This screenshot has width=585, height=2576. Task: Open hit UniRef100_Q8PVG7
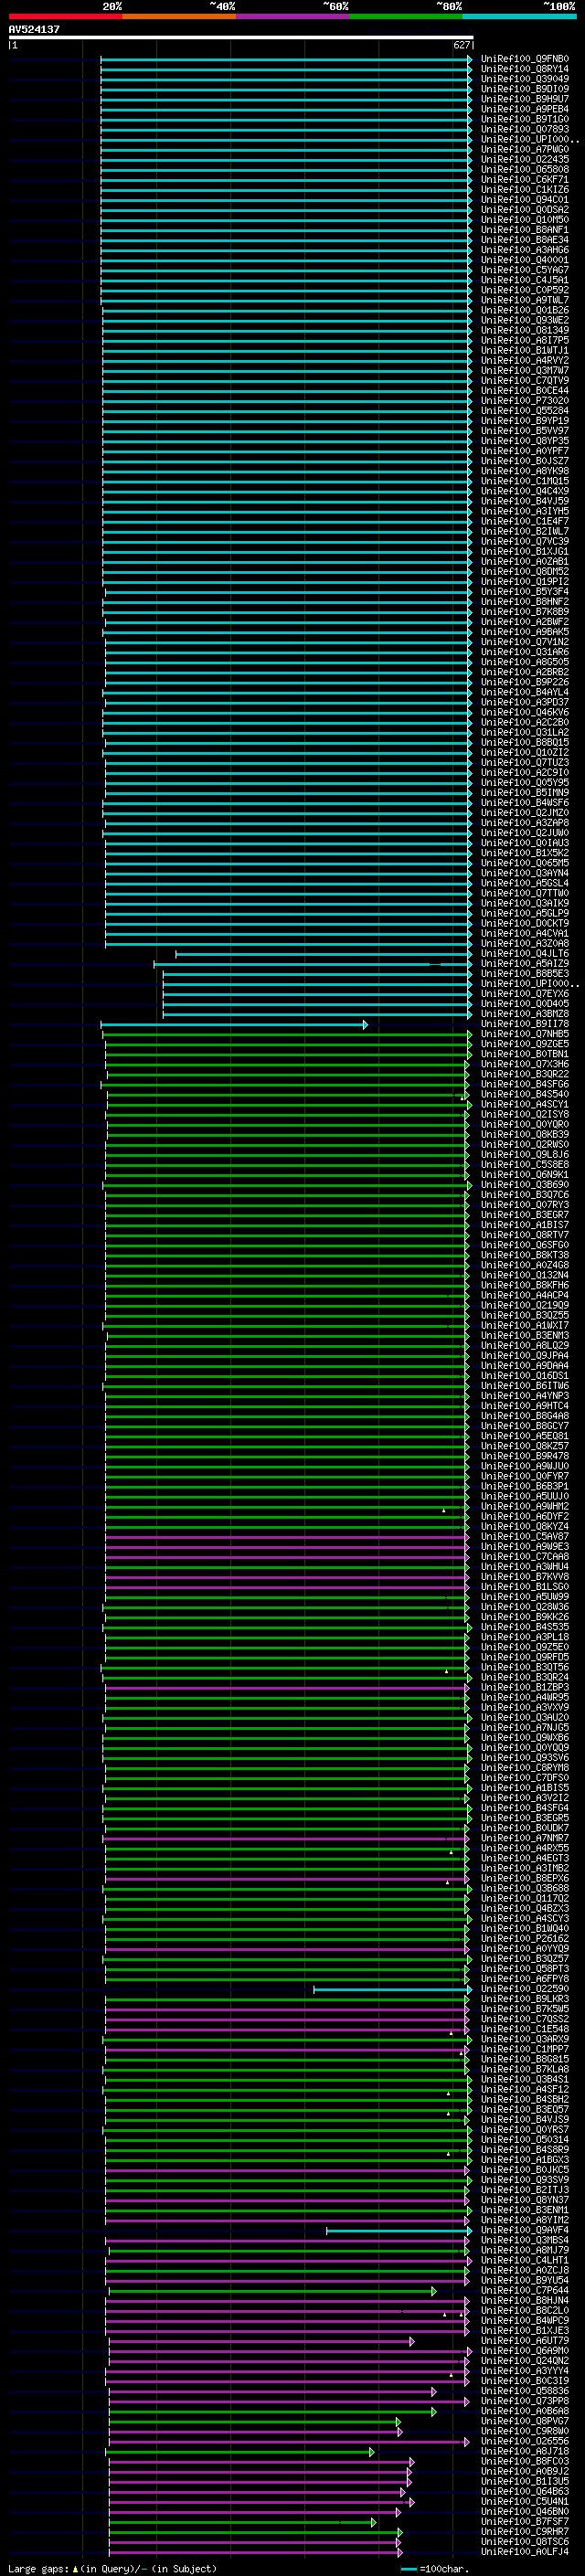pos(524,2421)
